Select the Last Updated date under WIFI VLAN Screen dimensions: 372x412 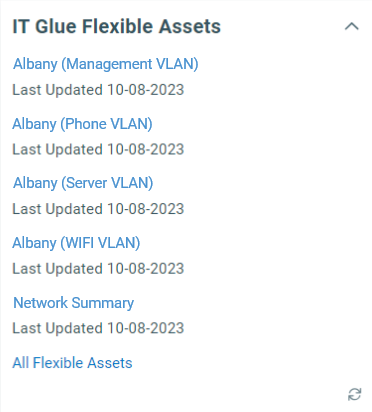click(146, 269)
